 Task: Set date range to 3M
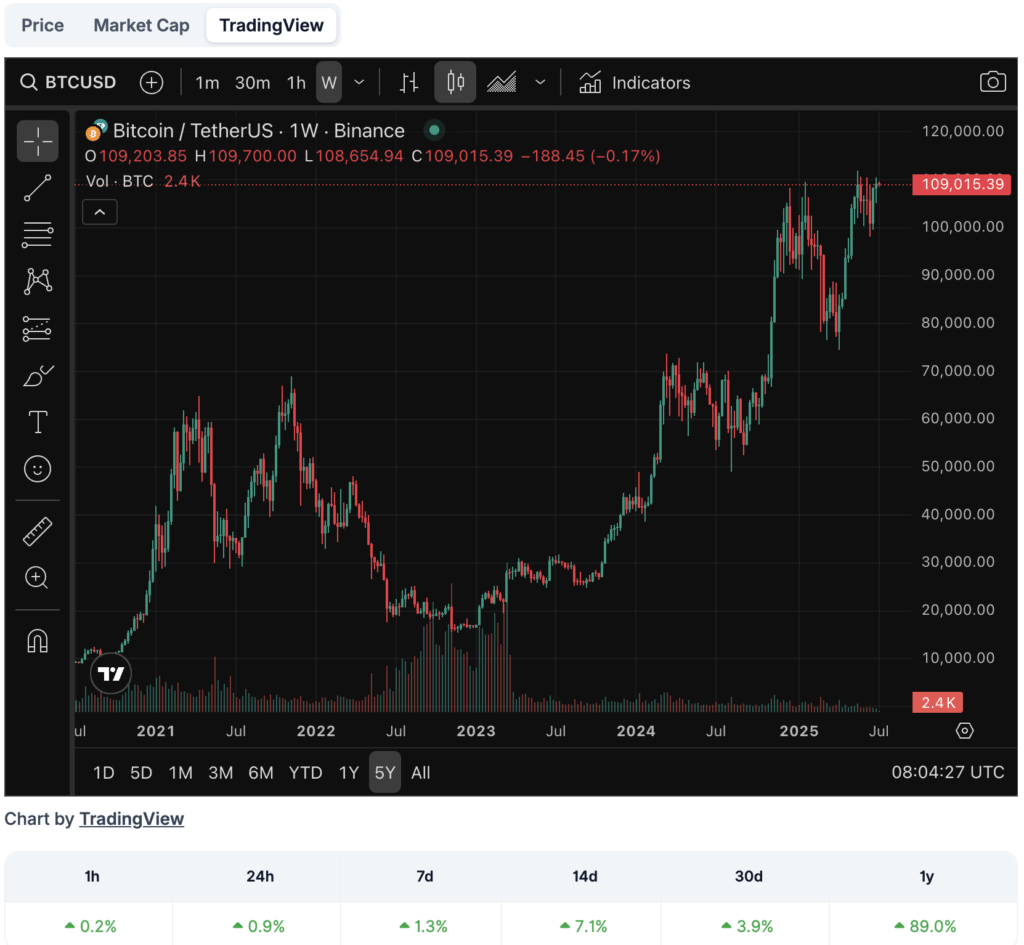coord(221,773)
